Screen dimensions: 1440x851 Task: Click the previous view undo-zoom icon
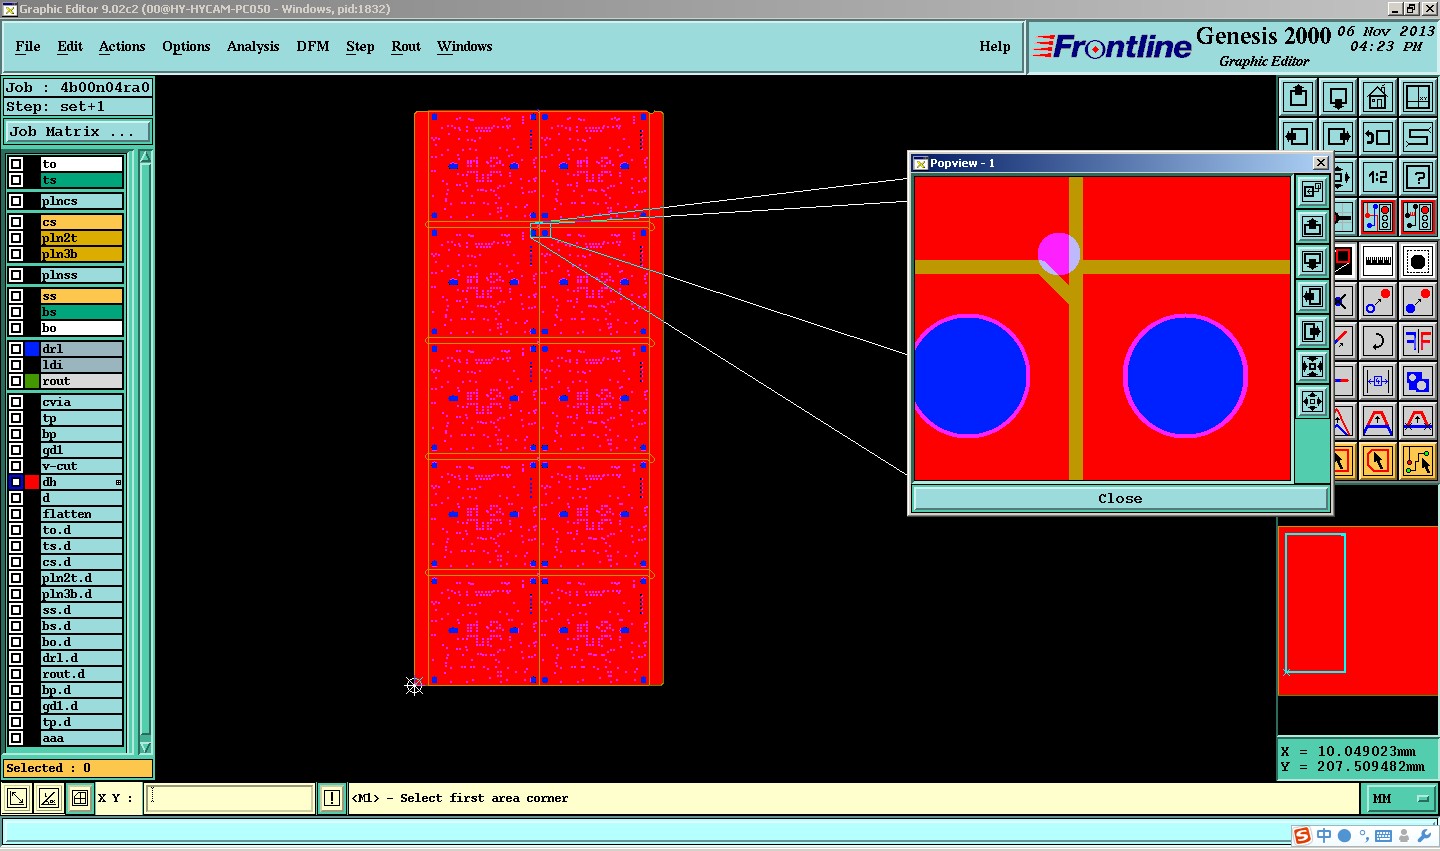click(x=1378, y=137)
